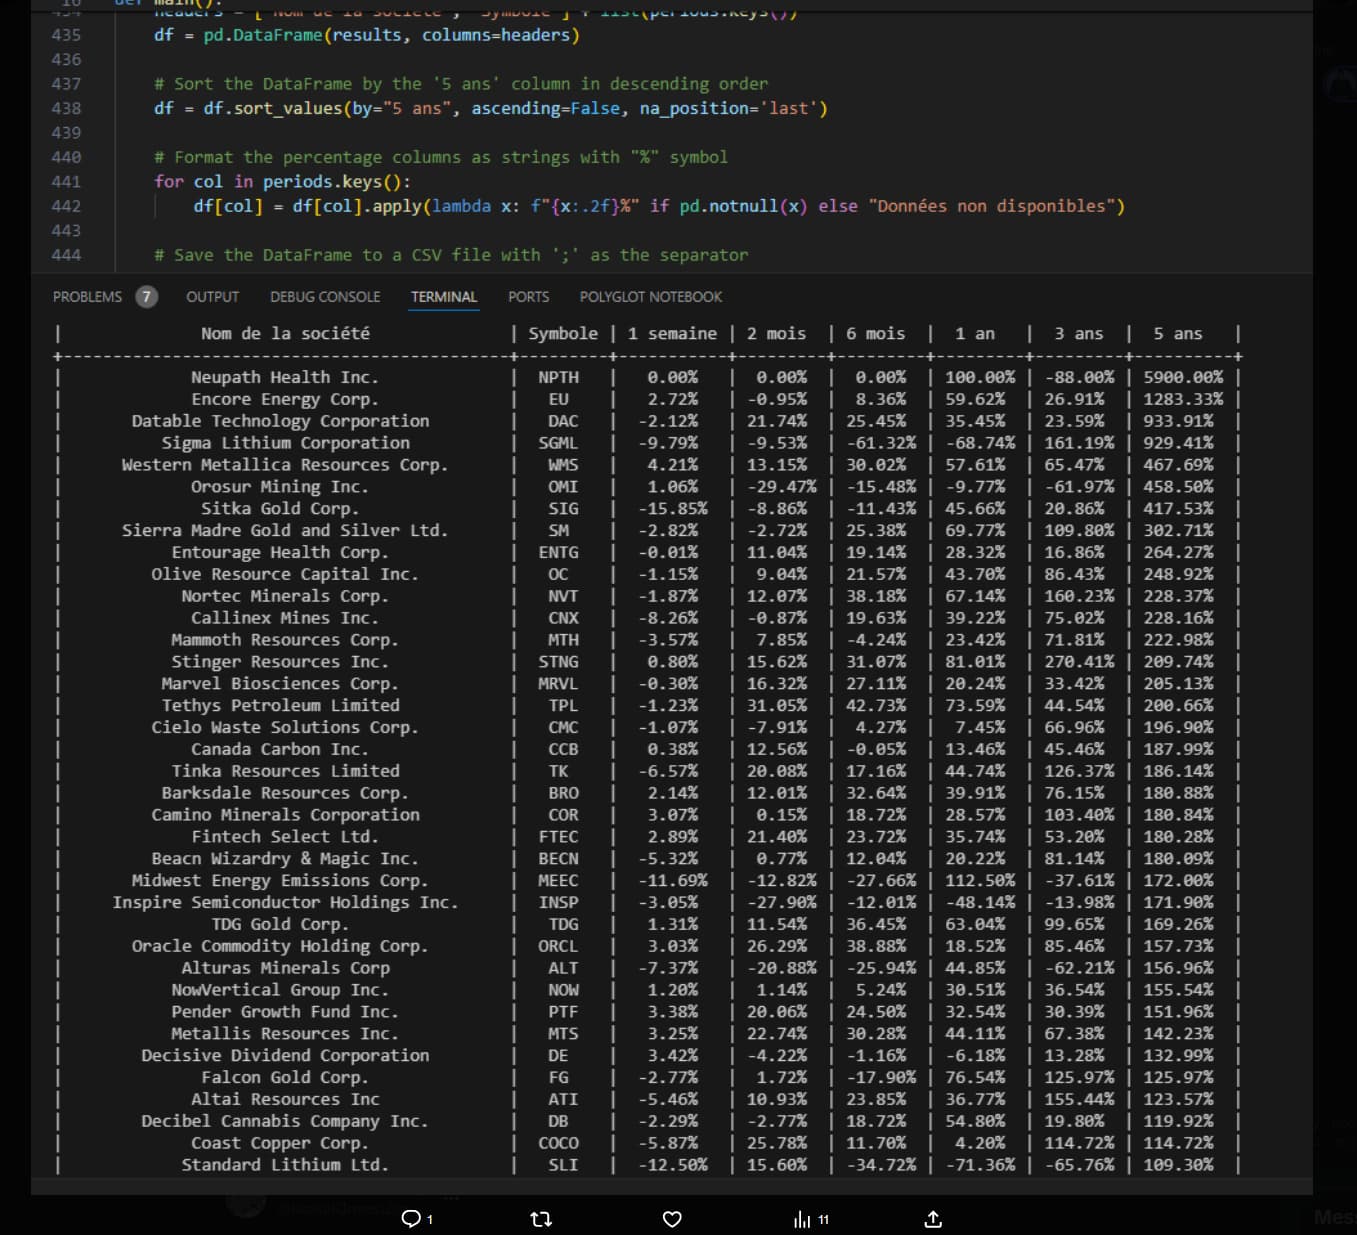Click the 270.41% value in Stinger row
The image size is (1357, 1235).
[x=1079, y=662]
